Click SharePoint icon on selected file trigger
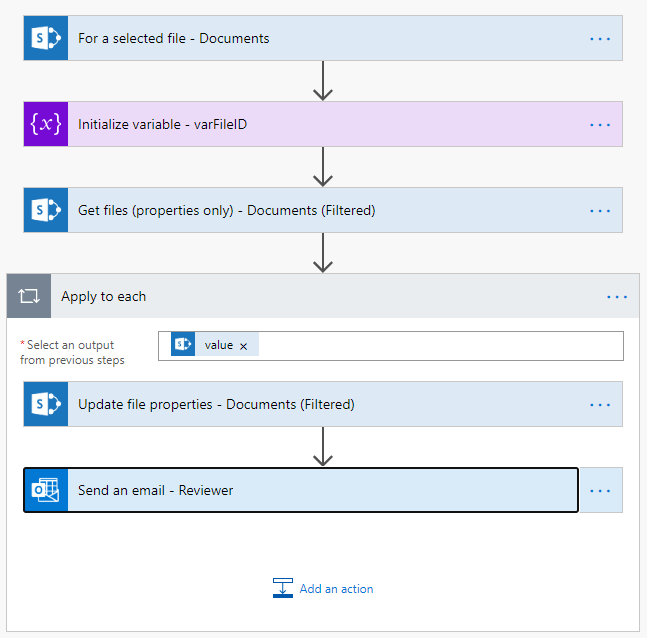This screenshot has width=647, height=638. click(46, 38)
